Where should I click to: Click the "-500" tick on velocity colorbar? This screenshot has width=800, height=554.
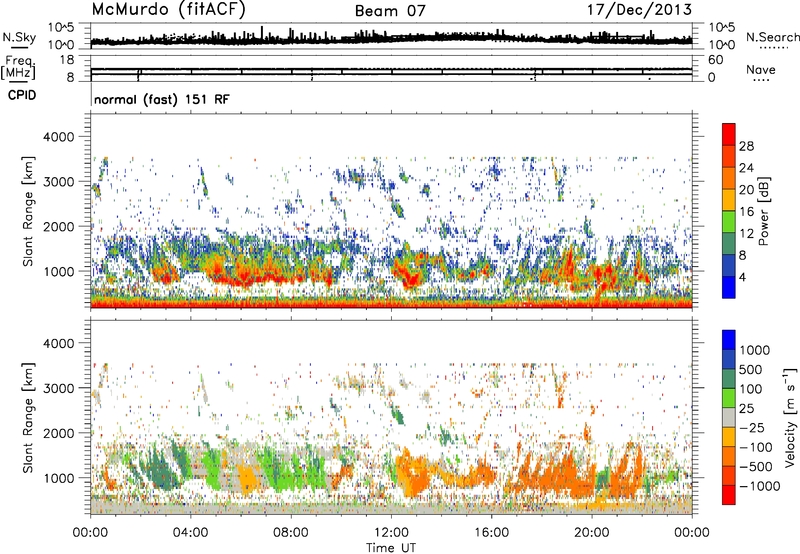tap(755, 467)
